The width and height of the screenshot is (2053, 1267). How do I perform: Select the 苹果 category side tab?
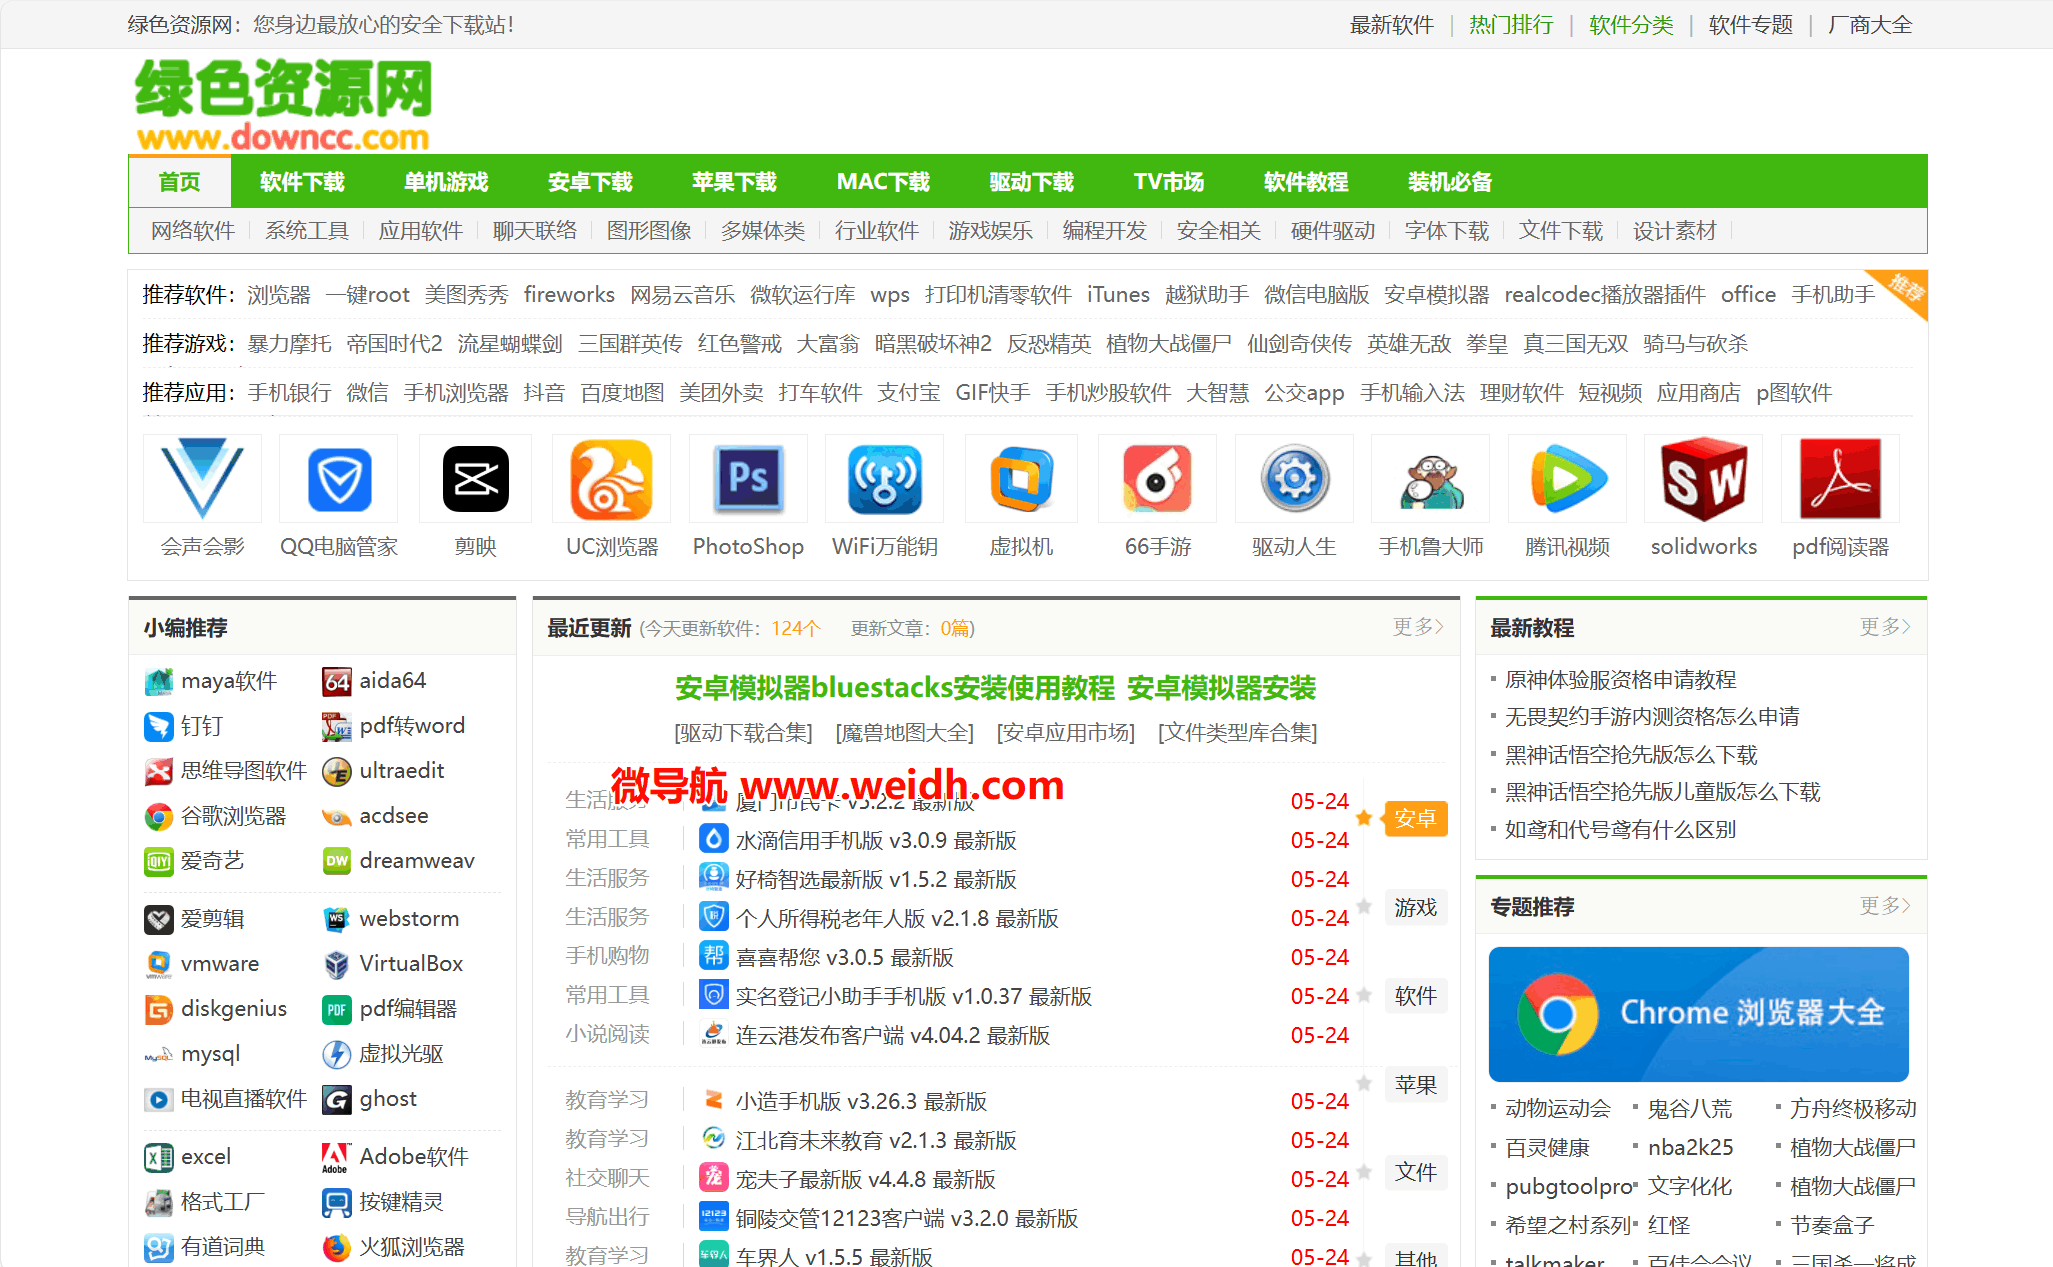pos(1415,1085)
